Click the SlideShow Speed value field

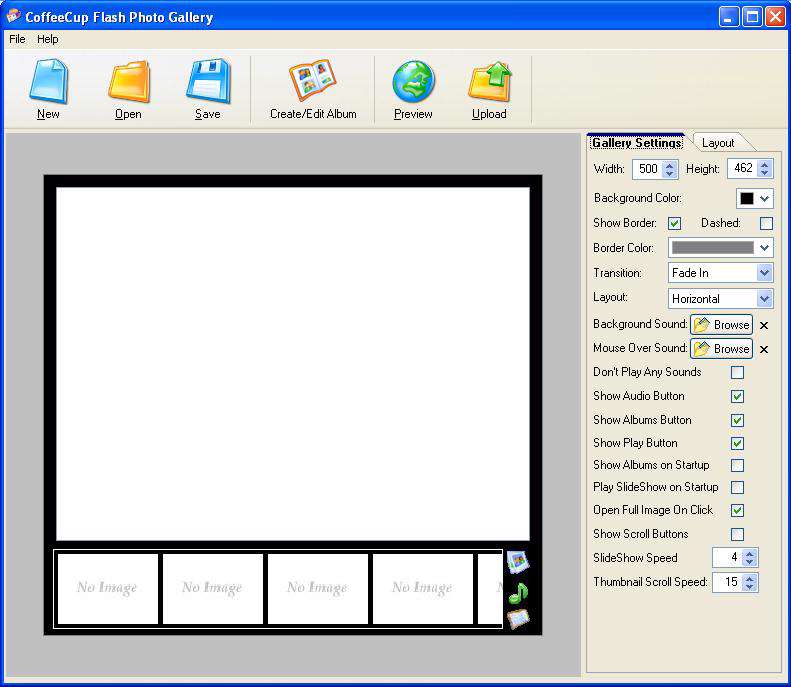tap(728, 558)
